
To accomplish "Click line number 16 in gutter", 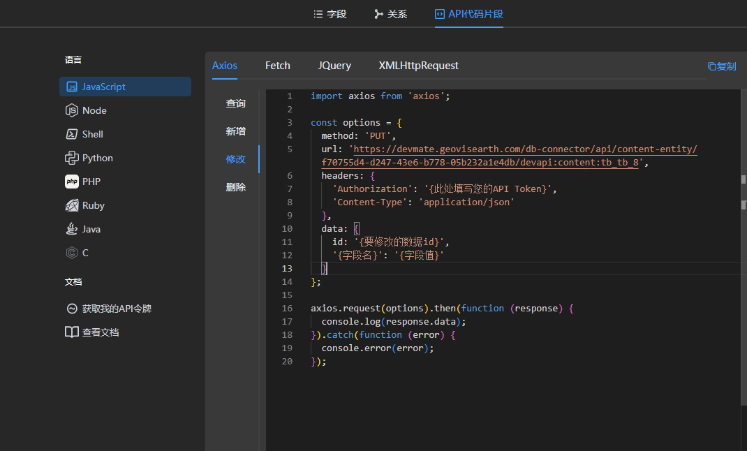I will coord(287,309).
